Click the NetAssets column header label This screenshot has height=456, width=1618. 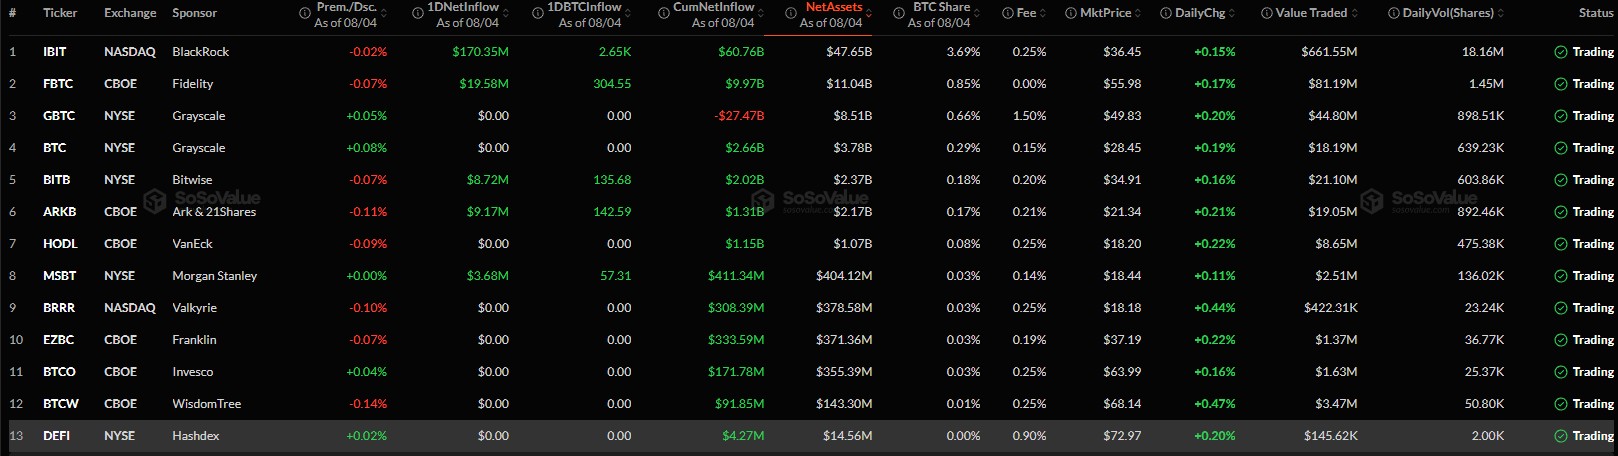click(x=834, y=7)
